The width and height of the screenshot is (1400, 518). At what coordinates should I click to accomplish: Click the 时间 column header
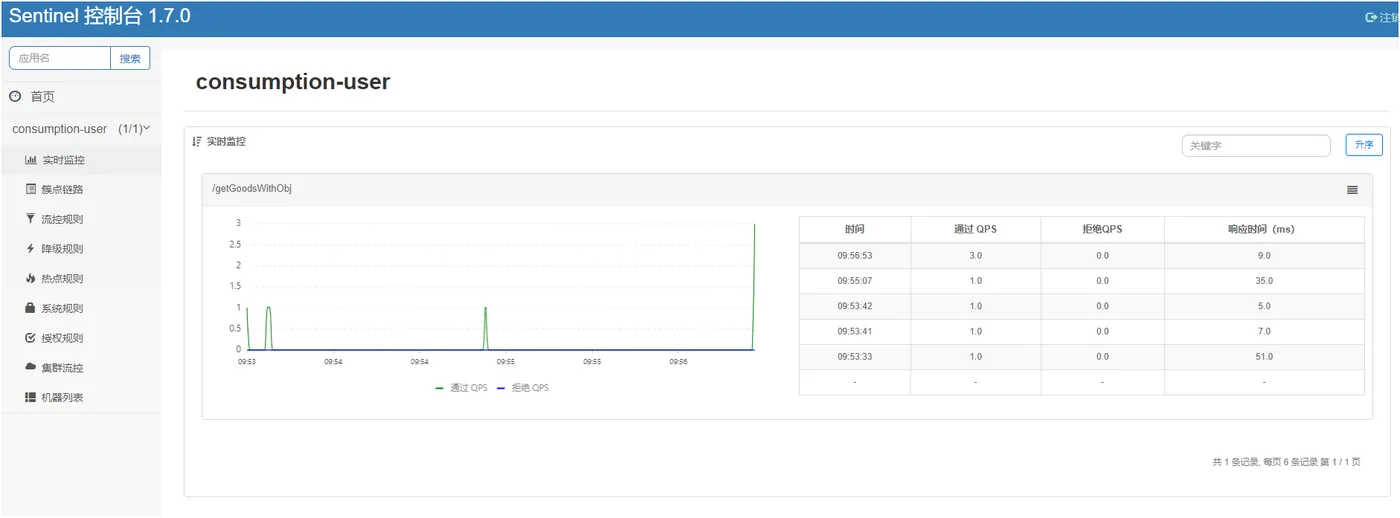pyautogui.click(x=855, y=229)
